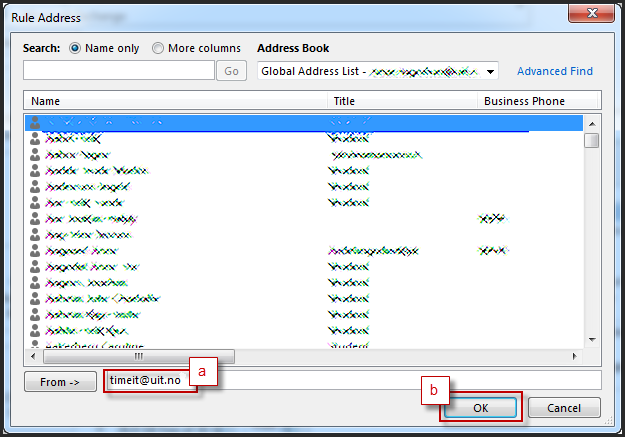This screenshot has height=437, width=625.
Task: Click the vertical scrollbar down arrow
Action: pyautogui.click(x=592, y=339)
